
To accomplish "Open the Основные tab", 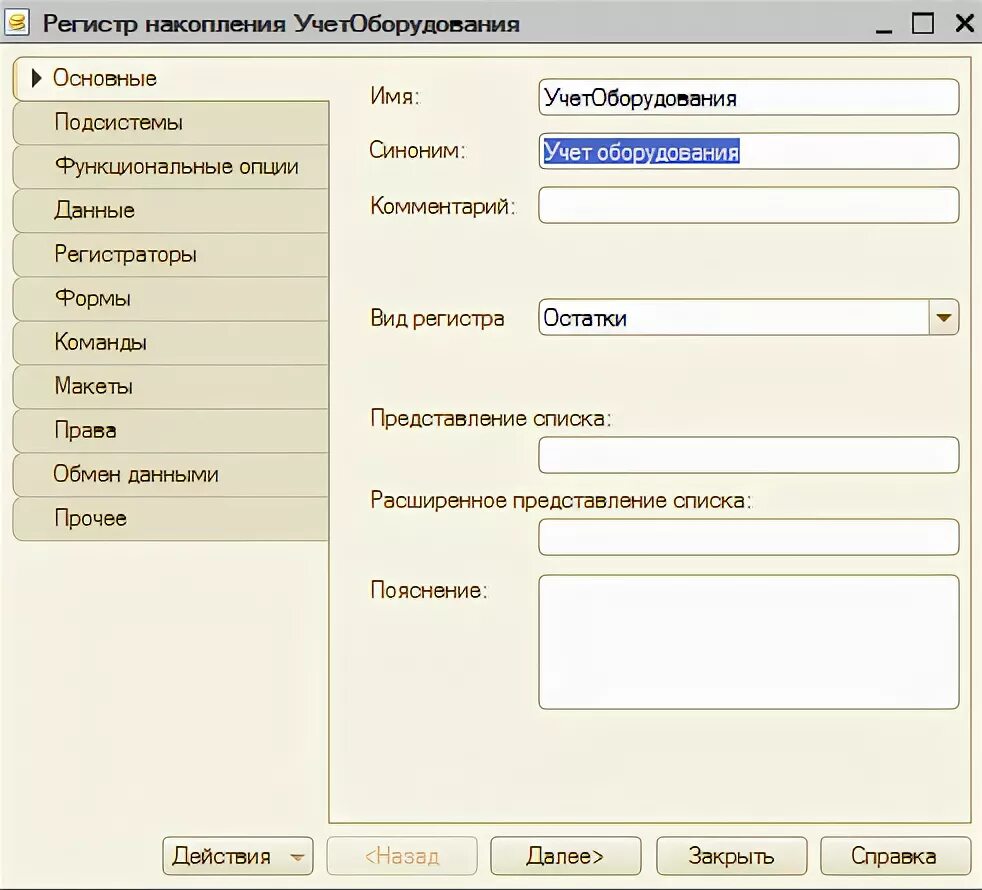I will tap(171, 78).
